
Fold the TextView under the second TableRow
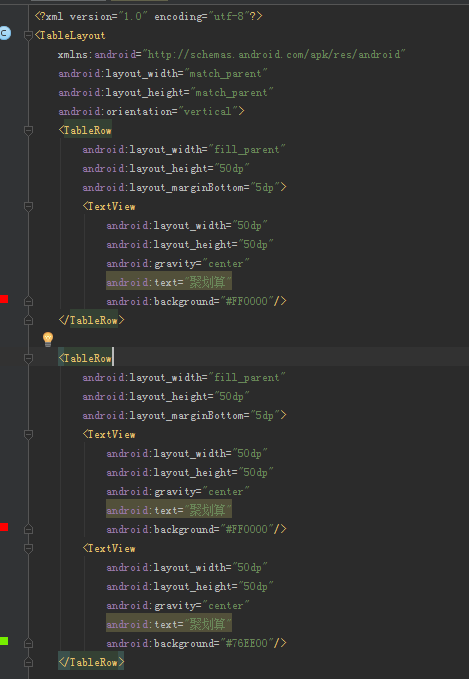click(x=29, y=434)
